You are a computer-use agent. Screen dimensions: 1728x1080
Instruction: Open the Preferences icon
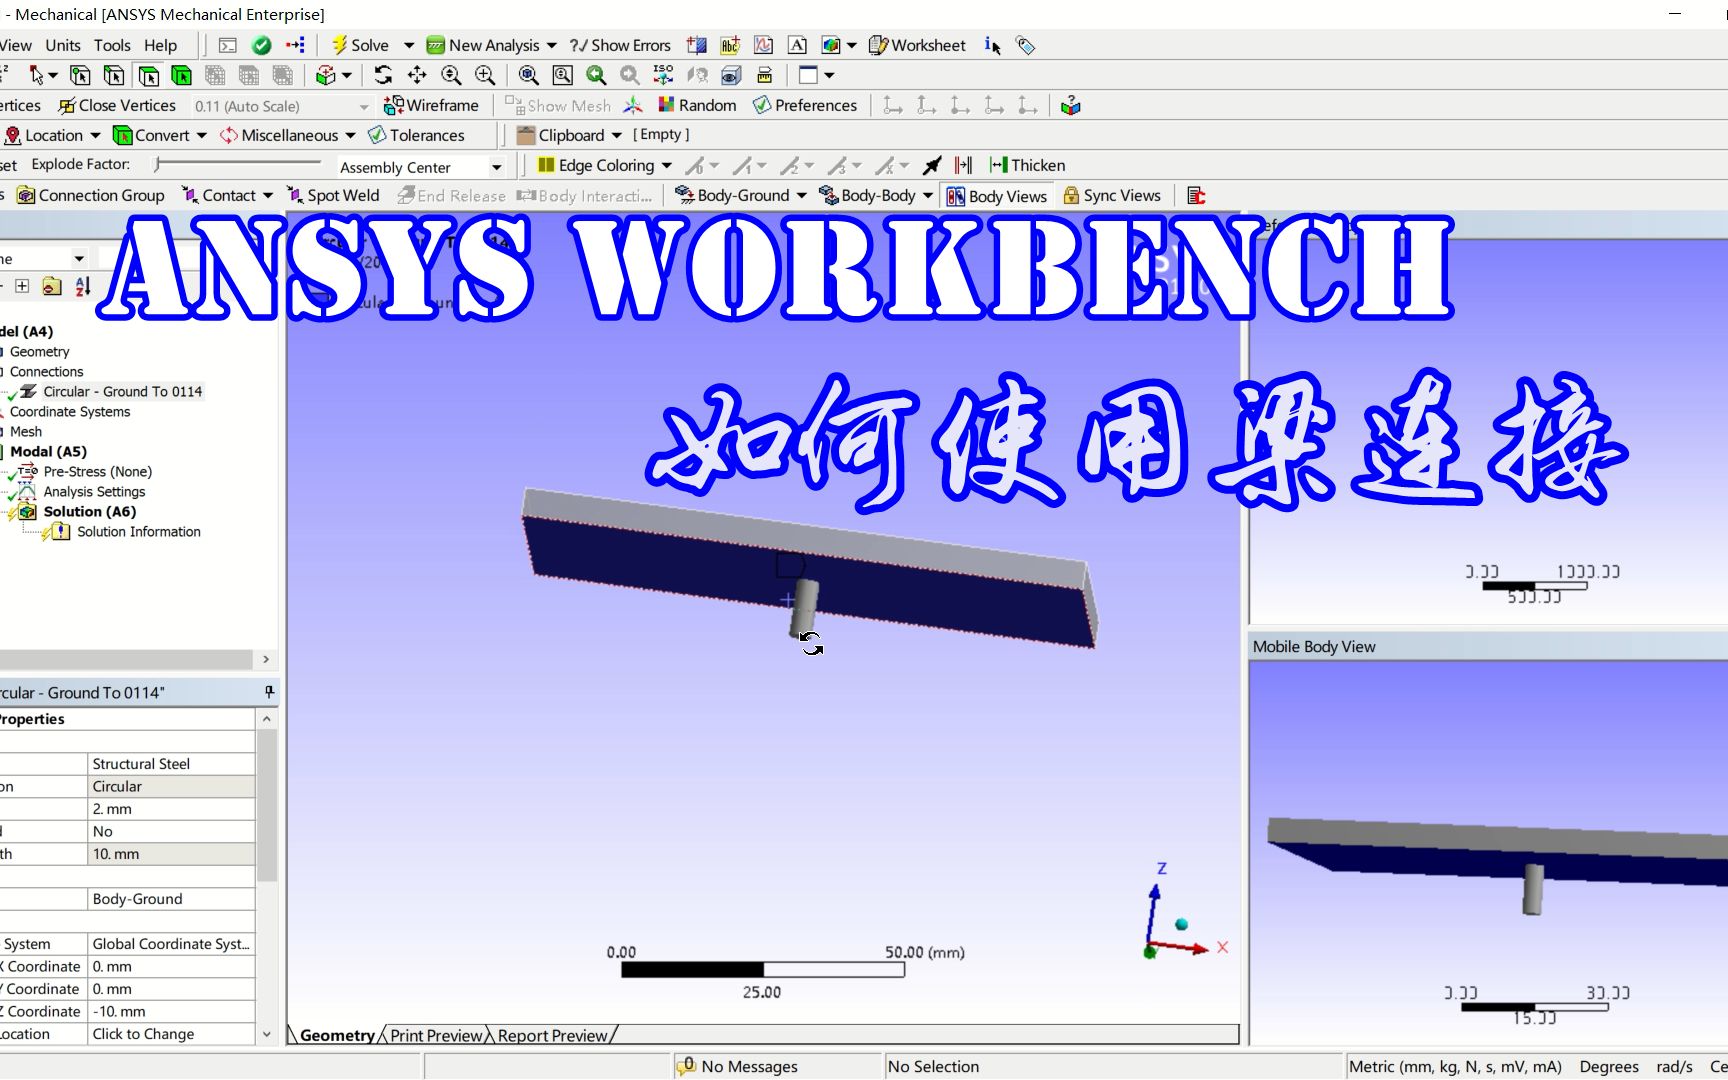click(x=804, y=105)
